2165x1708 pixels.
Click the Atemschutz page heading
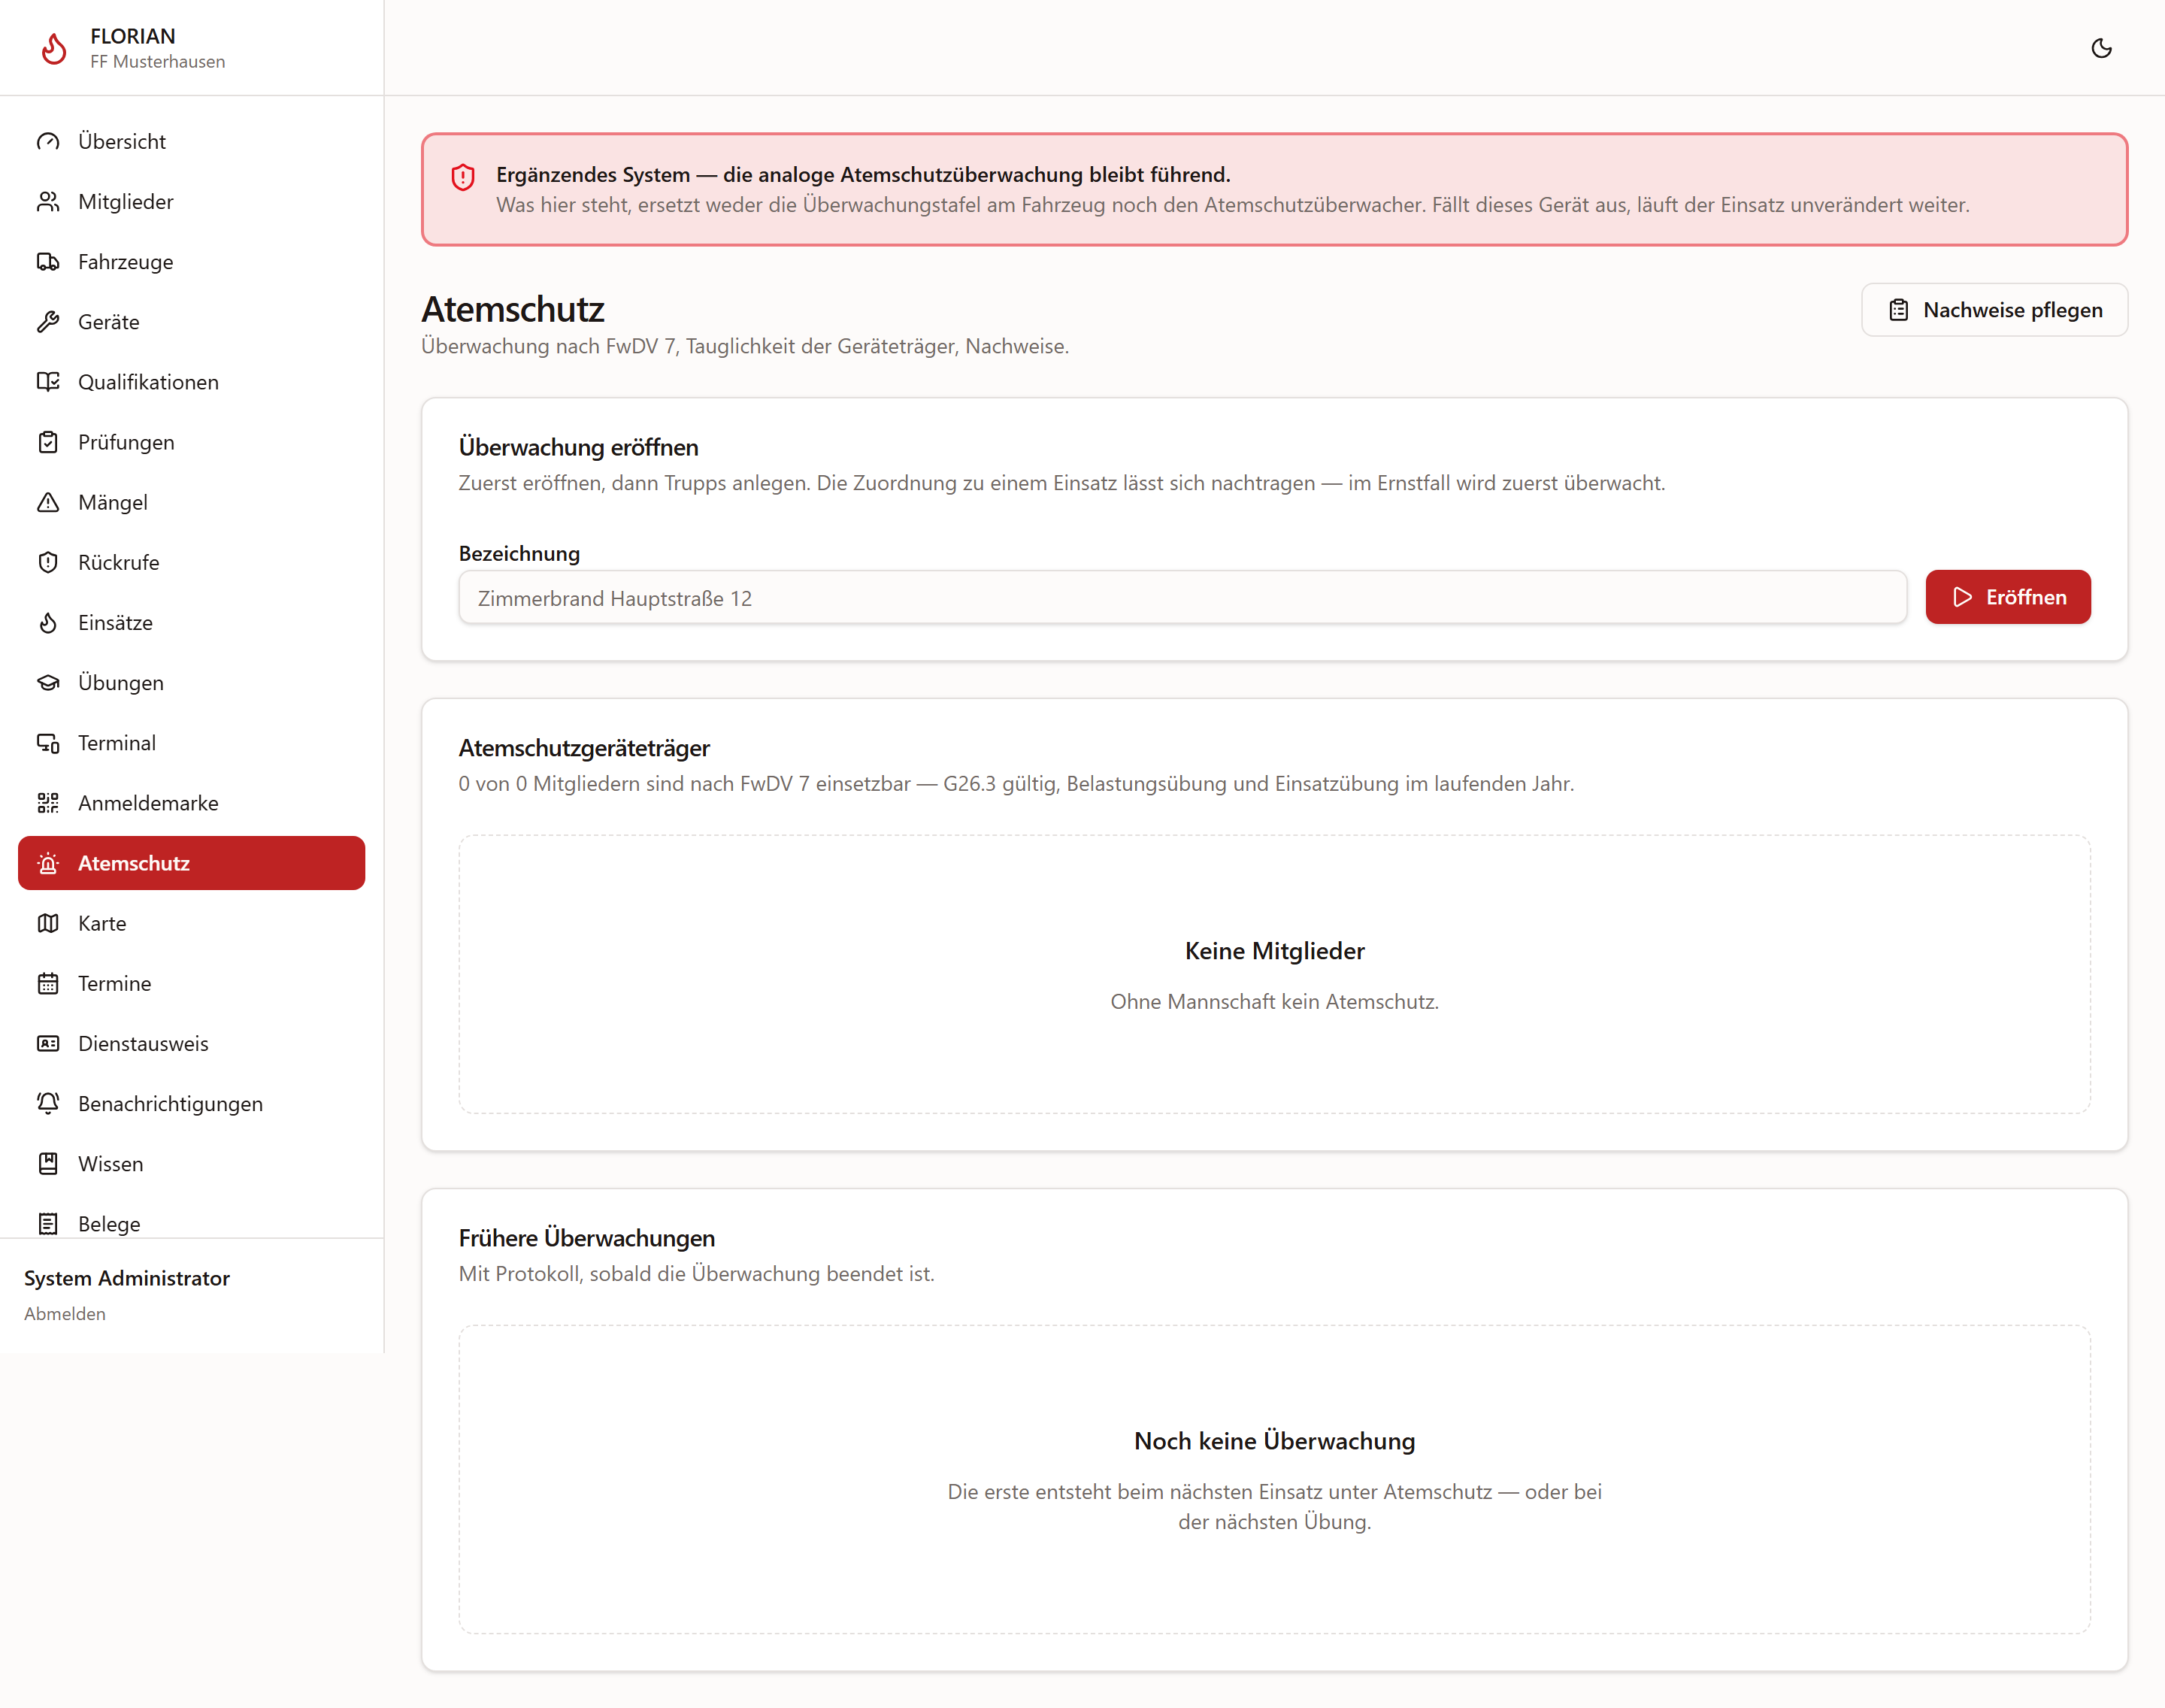[512, 309]
